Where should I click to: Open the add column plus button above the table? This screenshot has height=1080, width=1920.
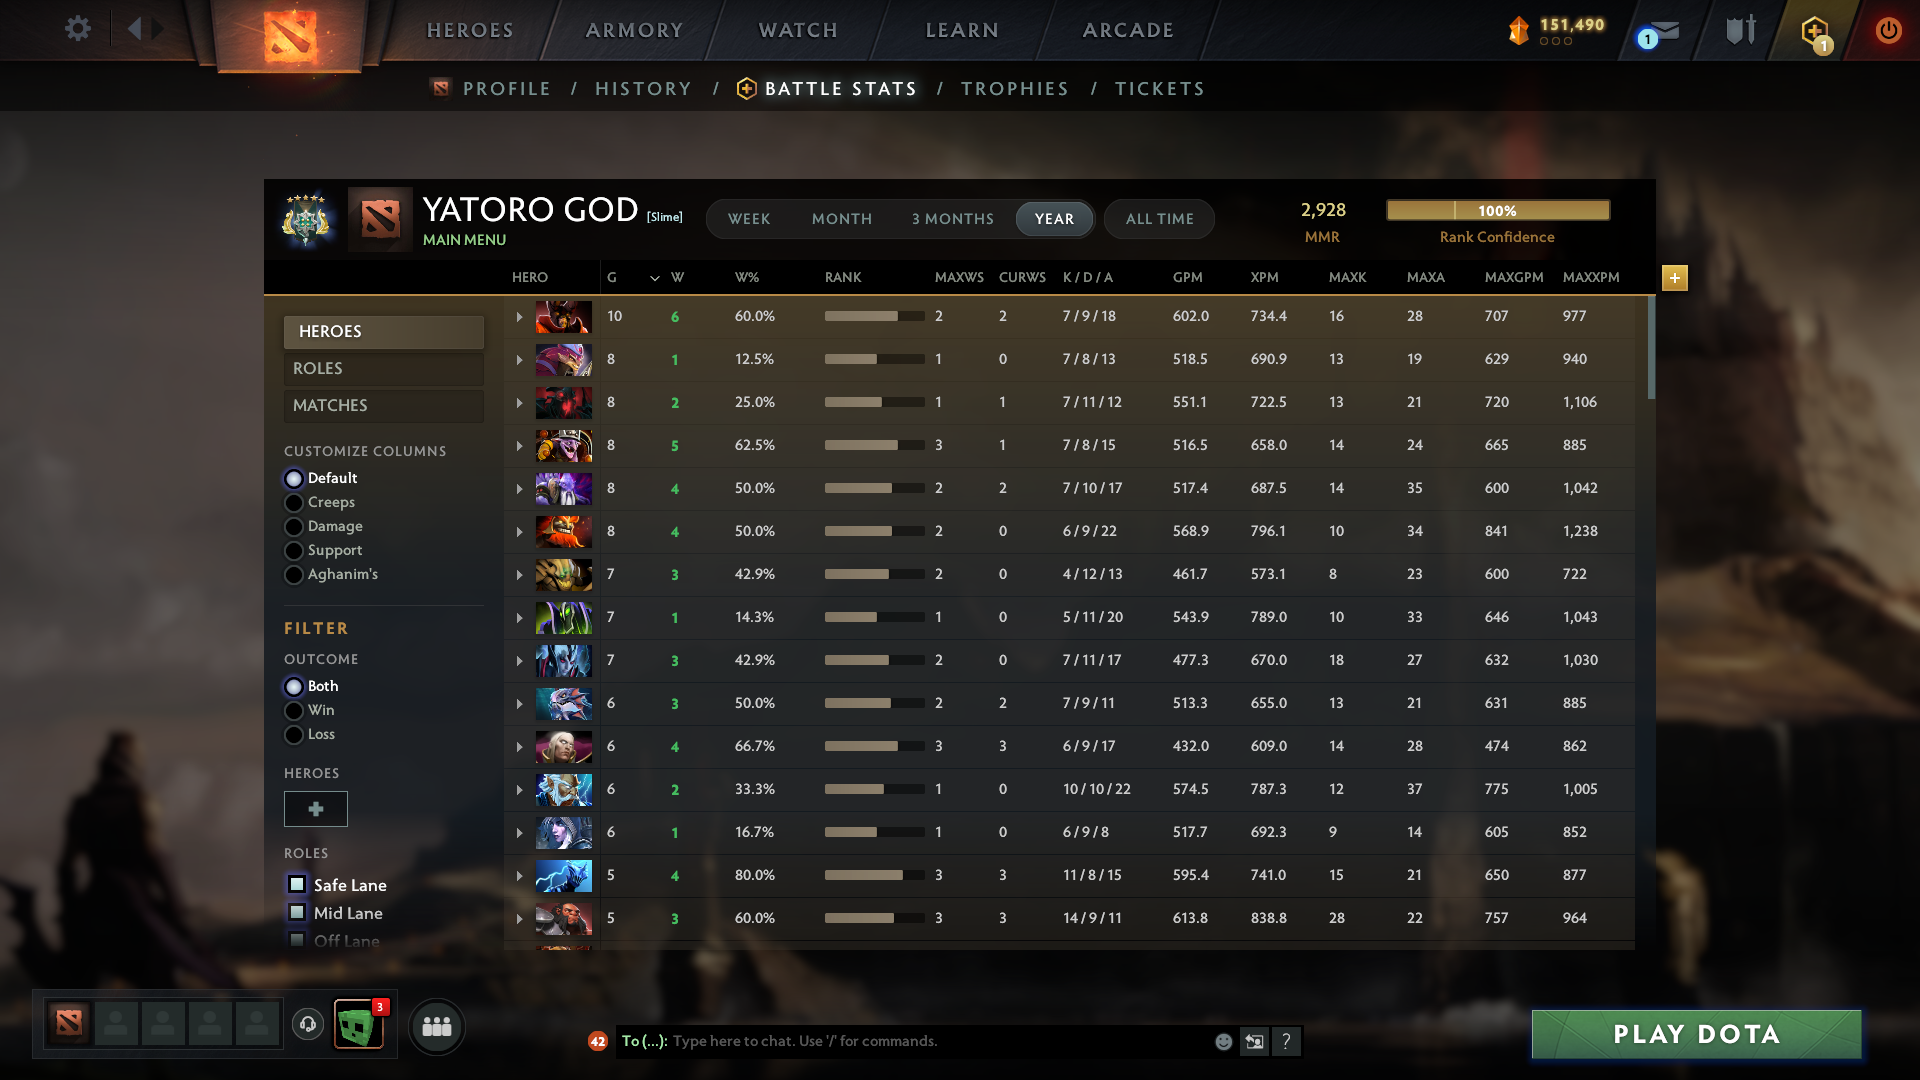[x=1674, y=278]
